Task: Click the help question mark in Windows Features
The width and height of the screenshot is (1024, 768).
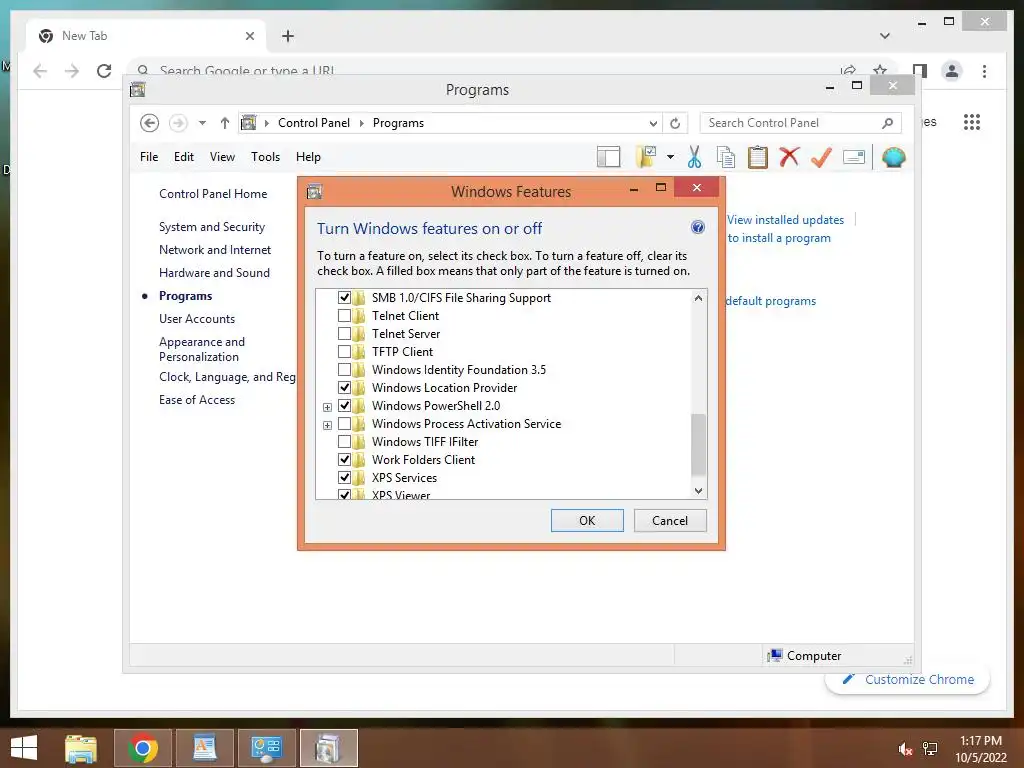Action: point(697,227)
